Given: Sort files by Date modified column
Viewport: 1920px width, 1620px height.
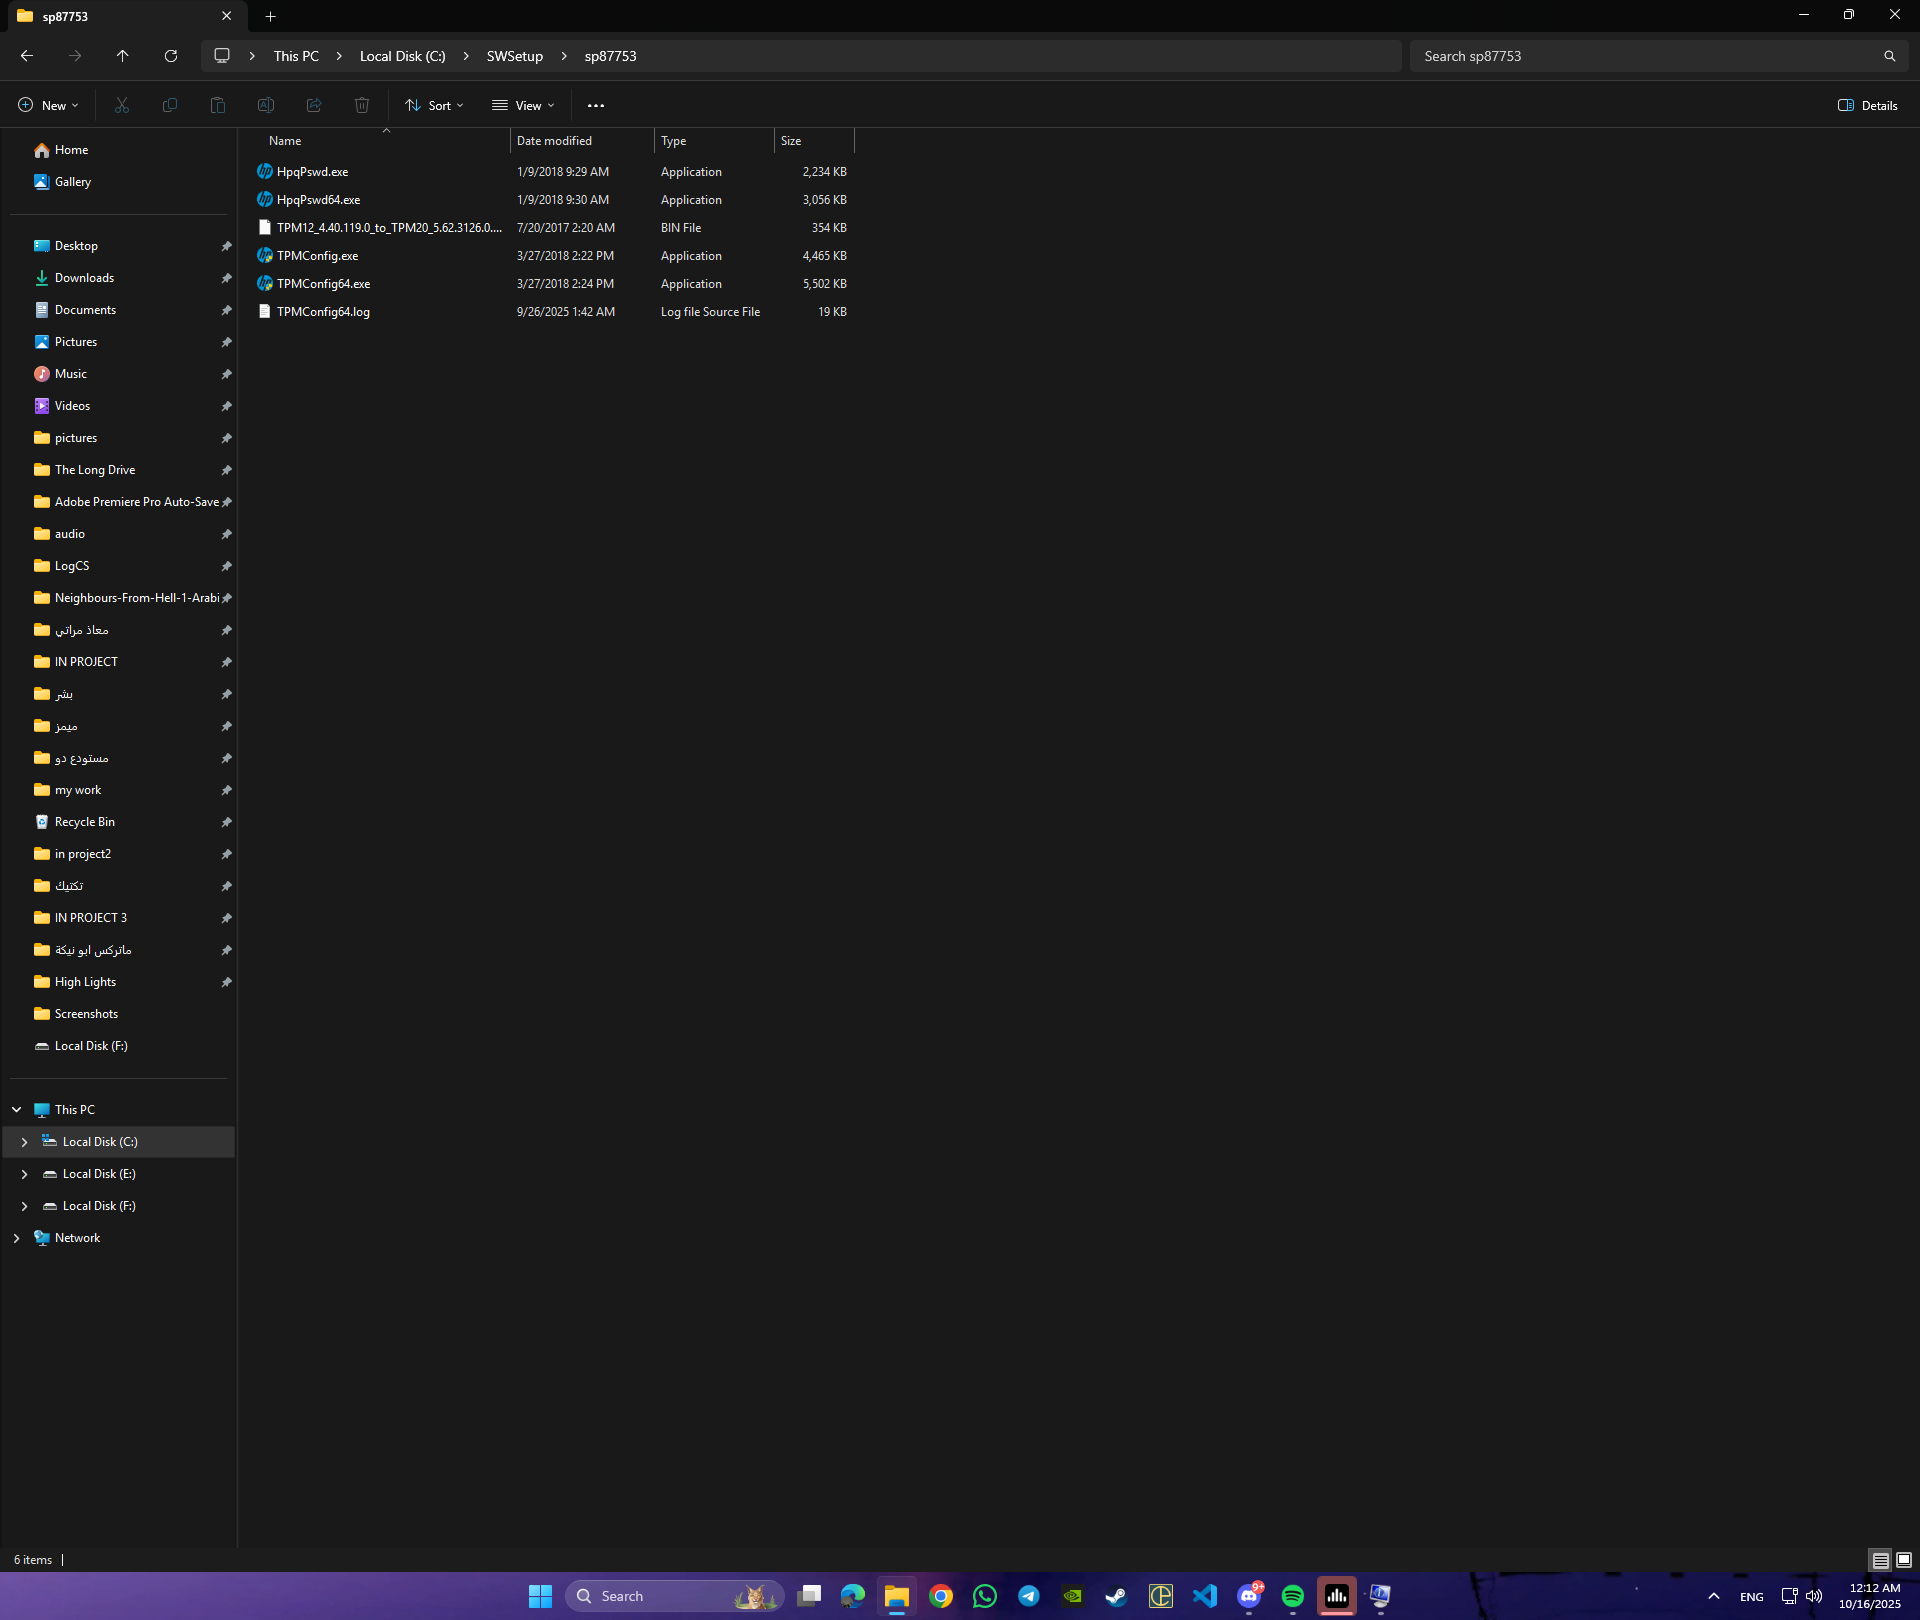Looking at the screenshot, I should click(x=554, y=141).
